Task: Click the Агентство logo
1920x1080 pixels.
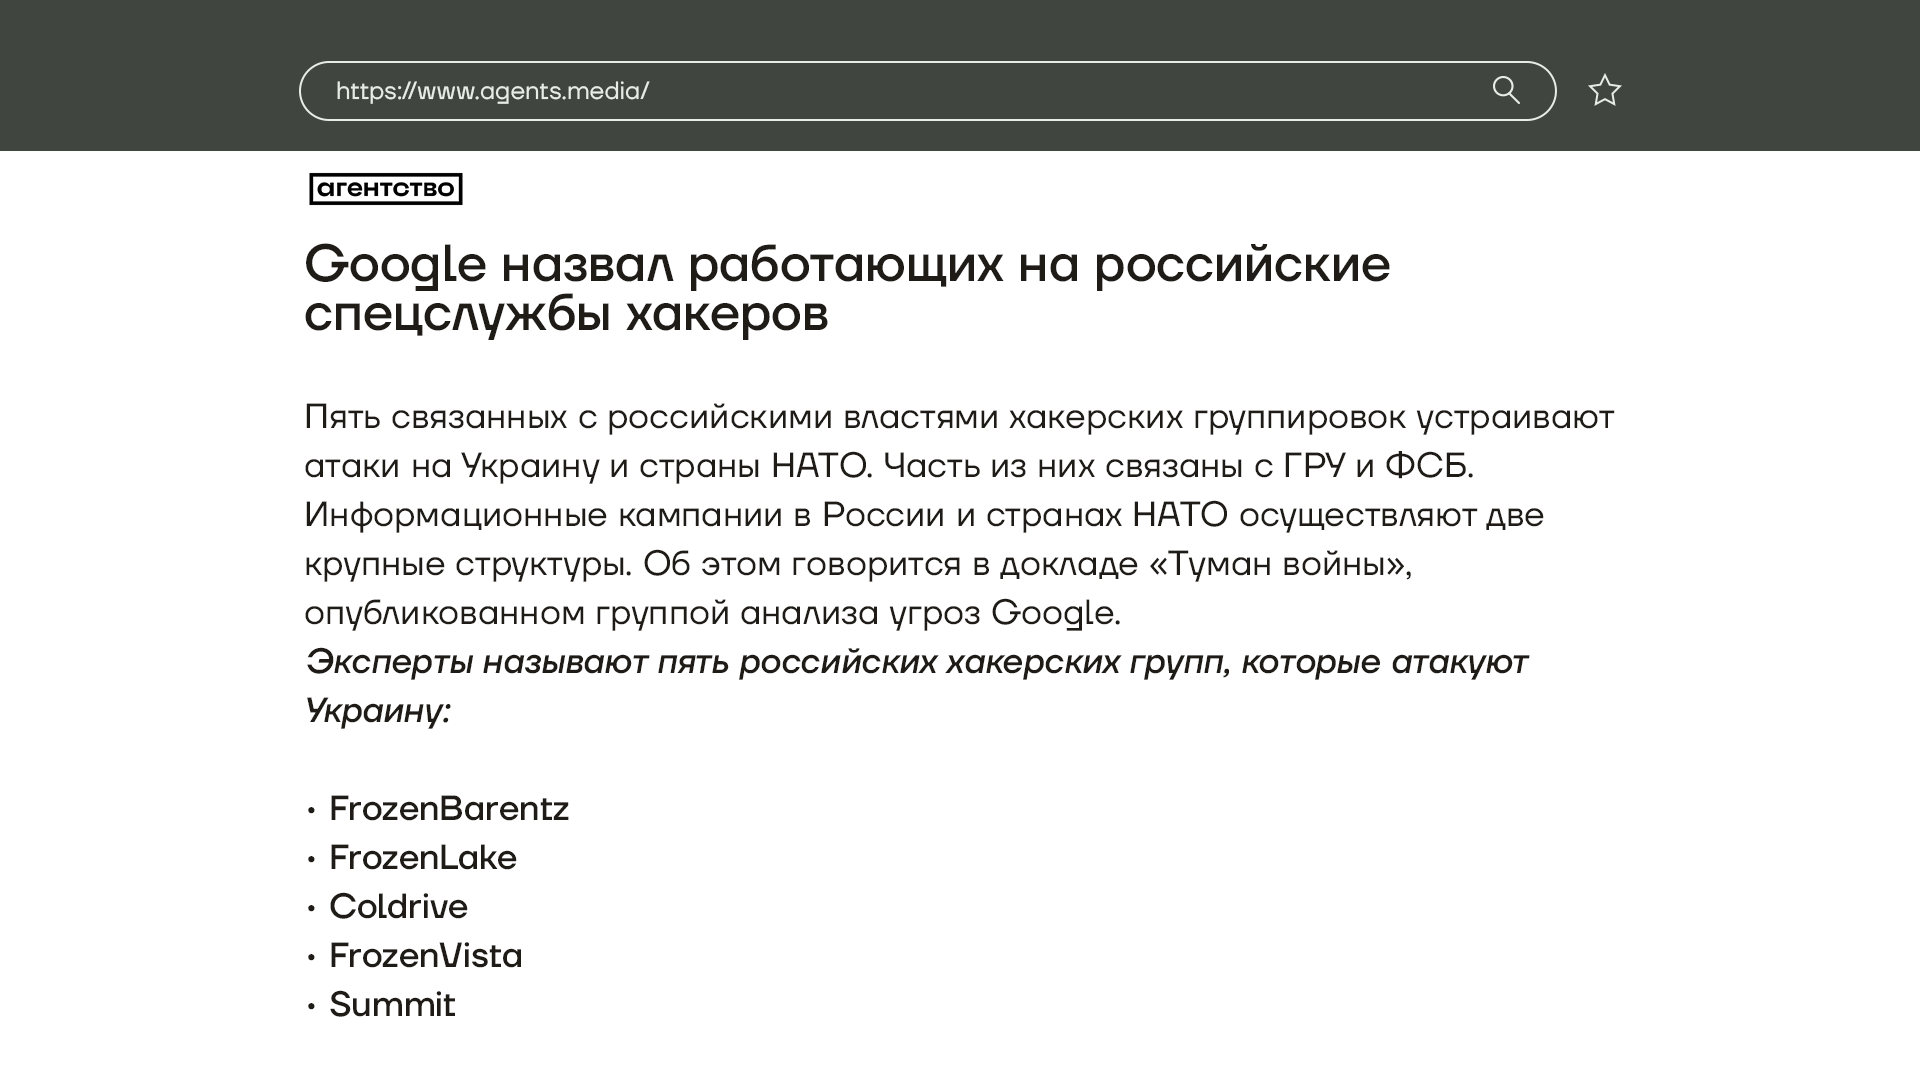Action: click(386, 188)
